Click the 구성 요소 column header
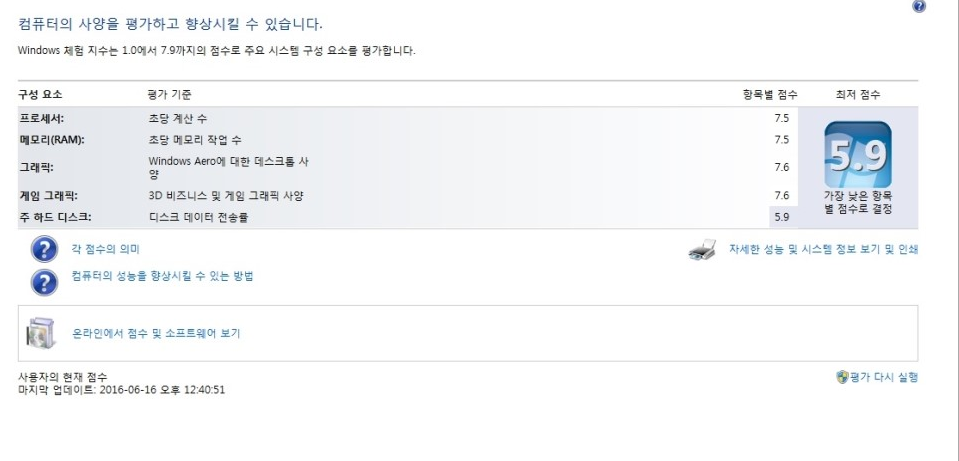959x461 pixels. click(x=40, y=94)
